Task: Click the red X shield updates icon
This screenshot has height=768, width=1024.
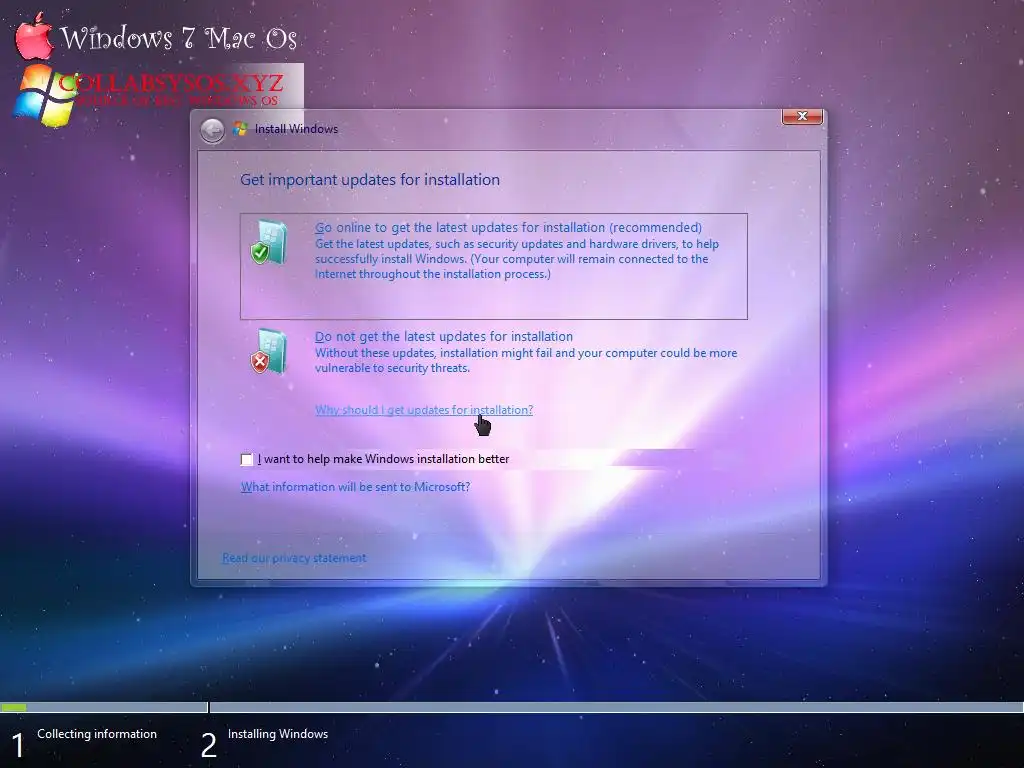Action: (269, 352)
